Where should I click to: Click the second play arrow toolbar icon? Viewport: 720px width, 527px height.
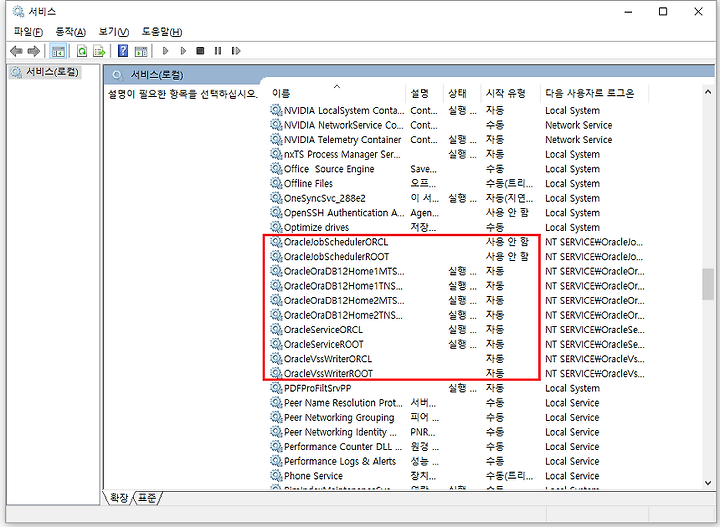click(183, 51)
